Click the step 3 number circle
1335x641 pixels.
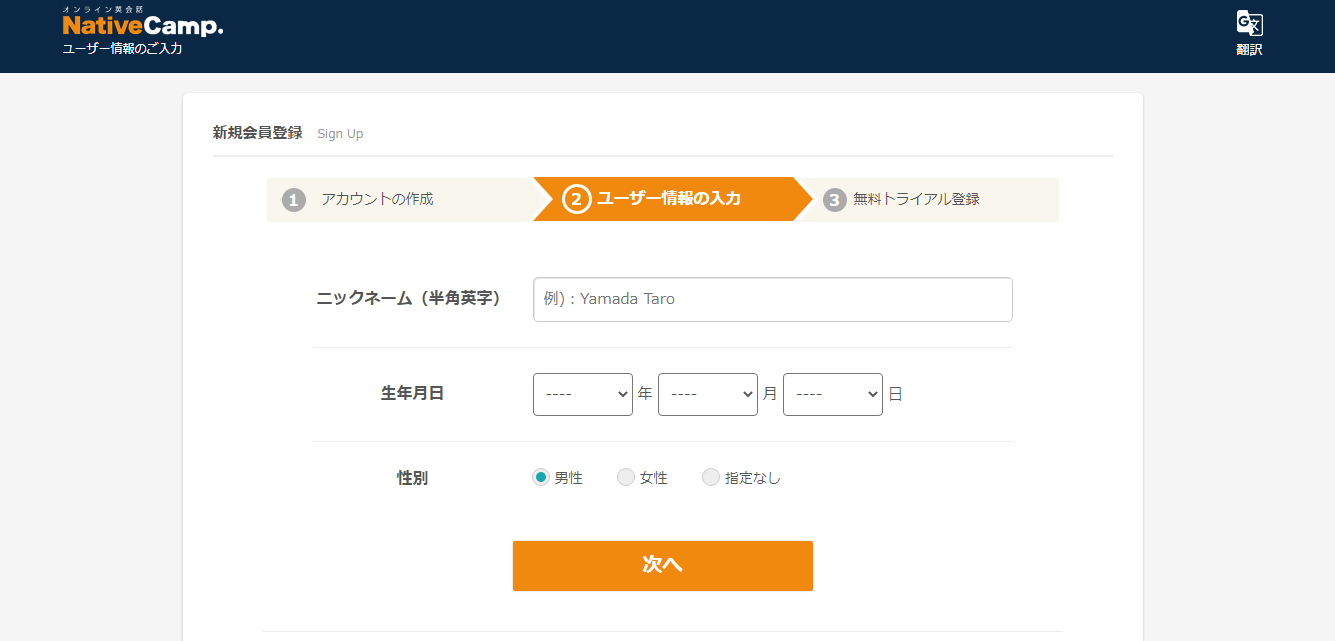coord(835,200)
